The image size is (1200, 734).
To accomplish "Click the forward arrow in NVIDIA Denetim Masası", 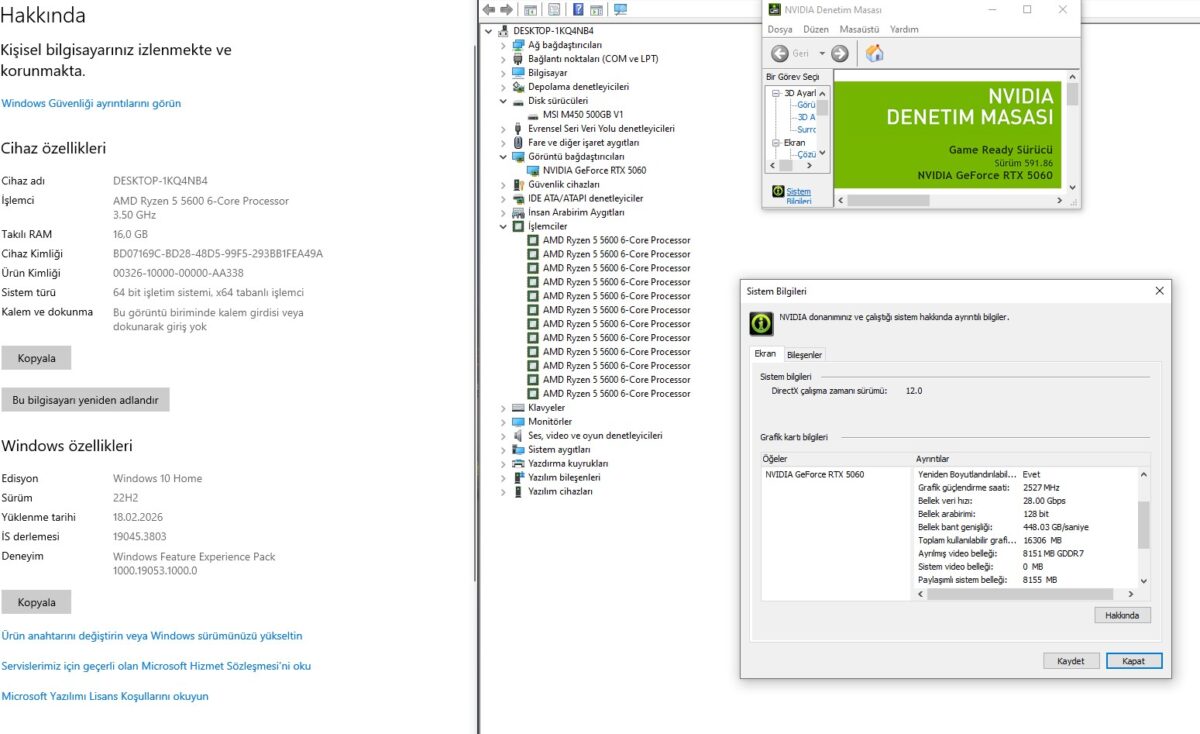I will coord(840,53).
